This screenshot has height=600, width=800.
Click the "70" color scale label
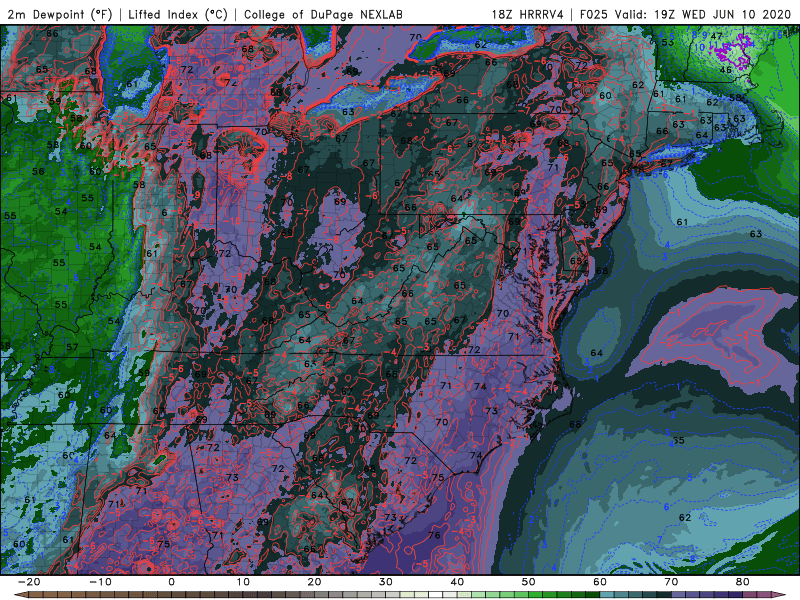click(x=671, y=582)
